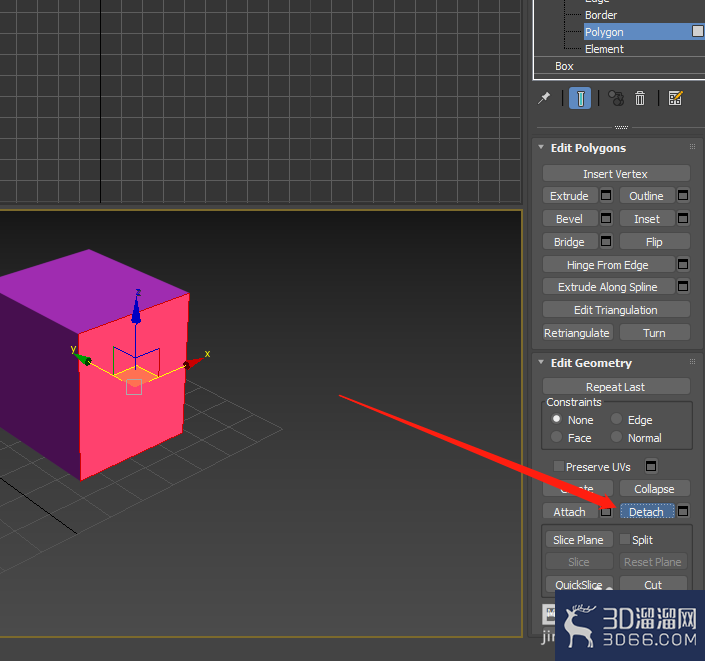Click Flip button

click(655, 242)
